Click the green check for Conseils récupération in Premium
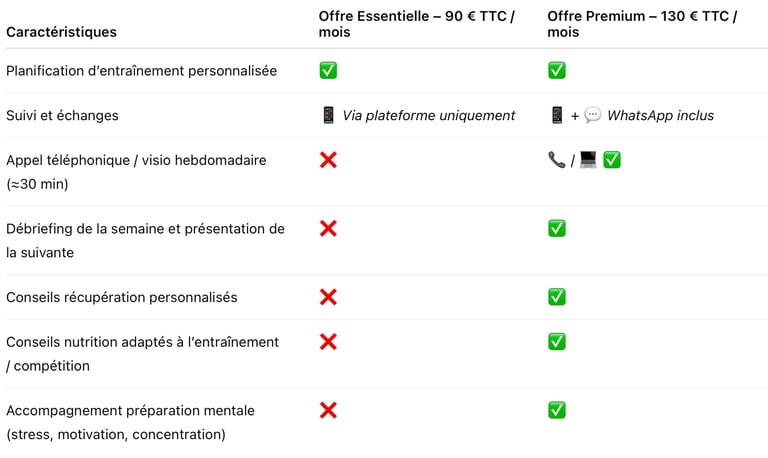Image resolution: width=768 pixels, height=458 pixels. [x=557, y=297]
